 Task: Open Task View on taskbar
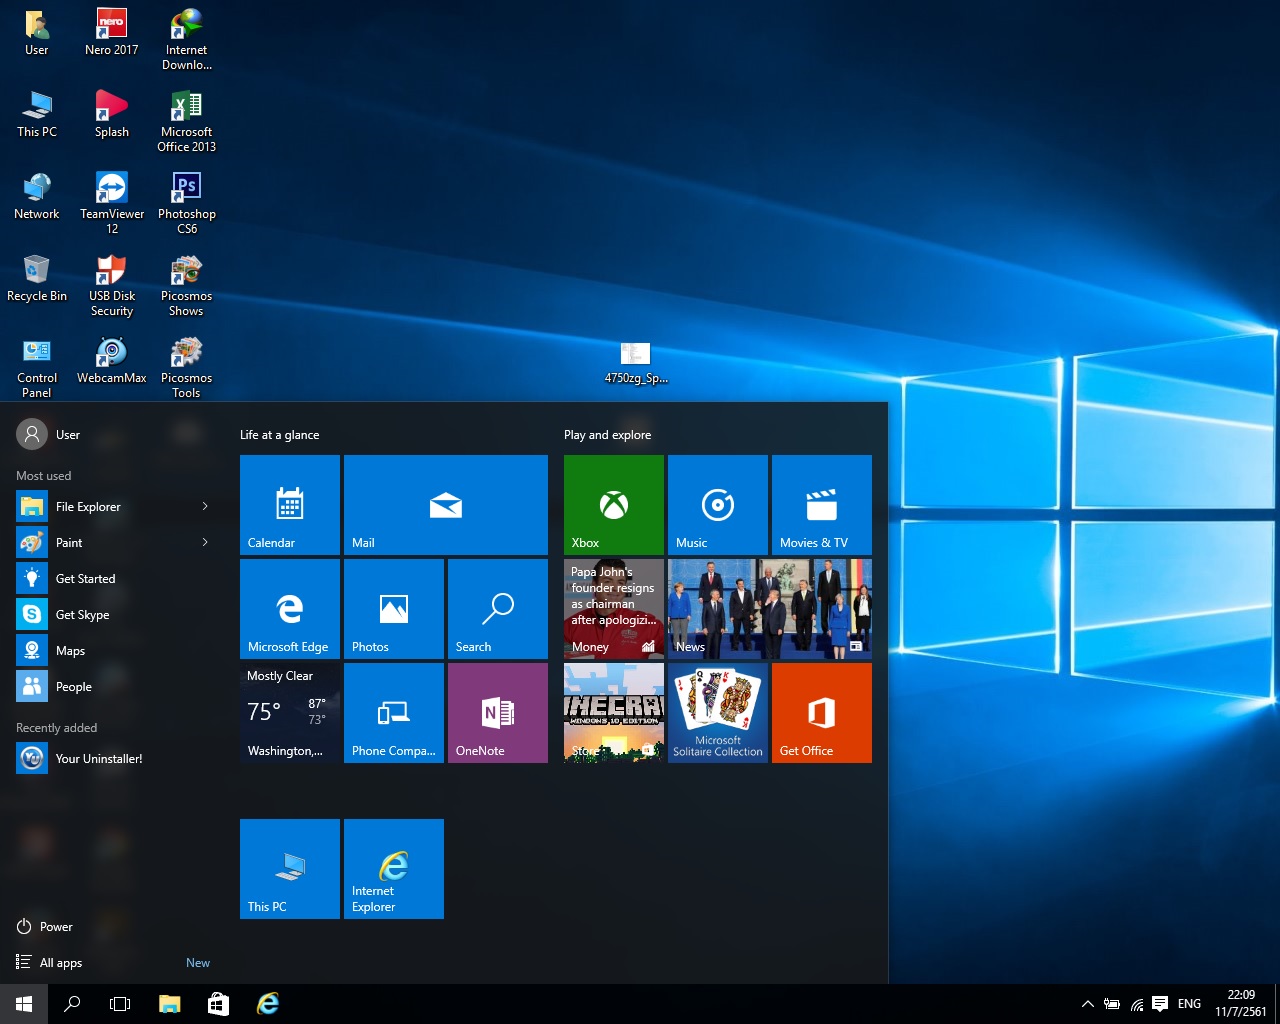[x=120, y=1004]
